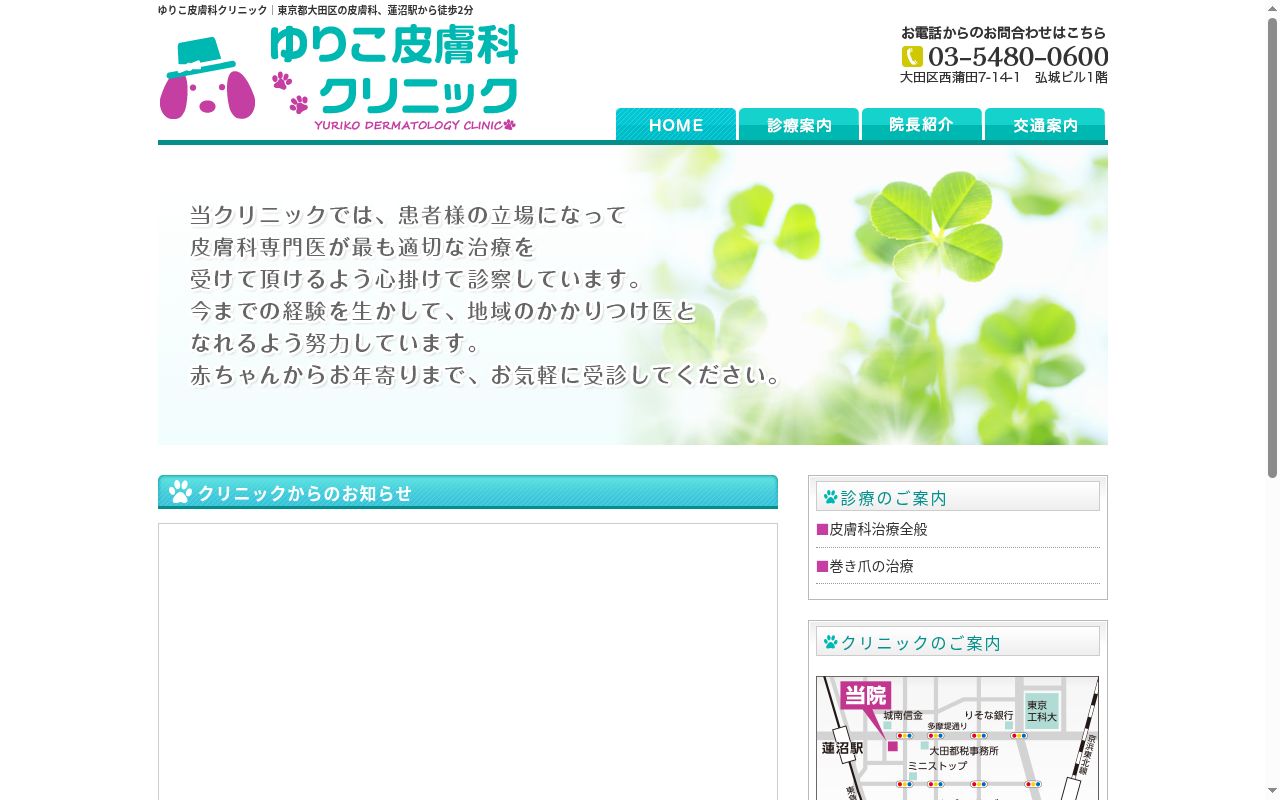The width and height of the screenshot is (1280, 800).
Task: Click the dog mascot logo image
Action: tap(207, 78)
